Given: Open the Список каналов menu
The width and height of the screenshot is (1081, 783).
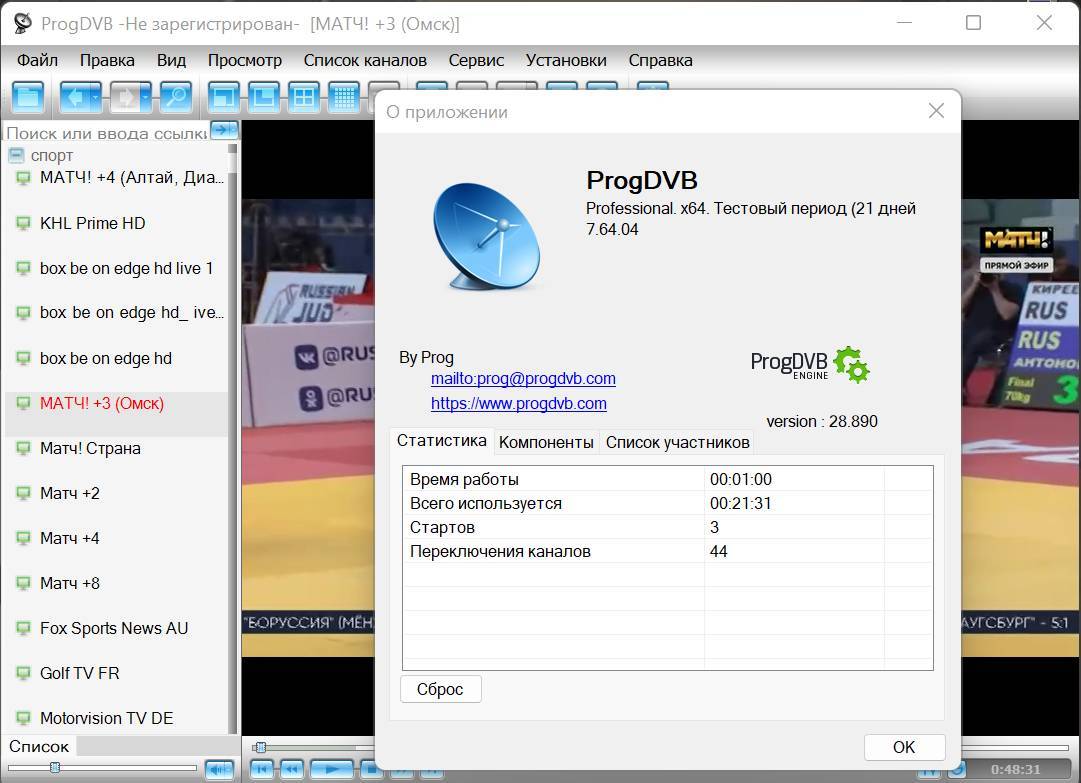Looking at the screenshot, I should 365,61.
